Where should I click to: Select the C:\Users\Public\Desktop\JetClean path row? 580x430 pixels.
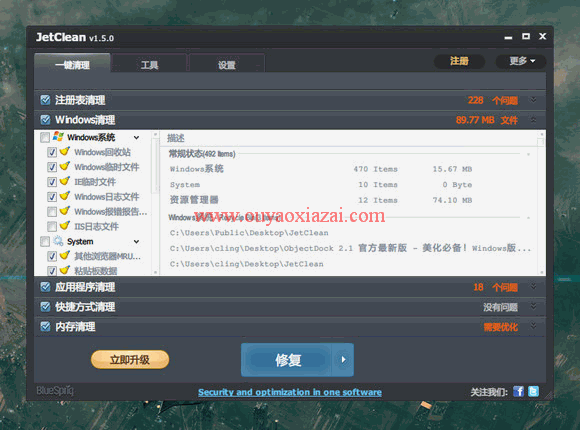tap(249, 233)
